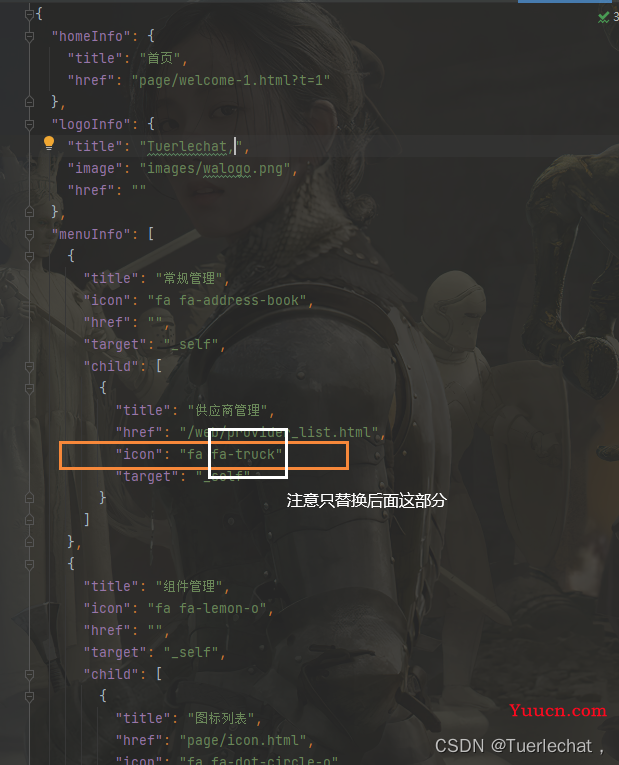Click the fa-address-book icon value
This screenshot has width=619, height=765.
tap(227, 301)
